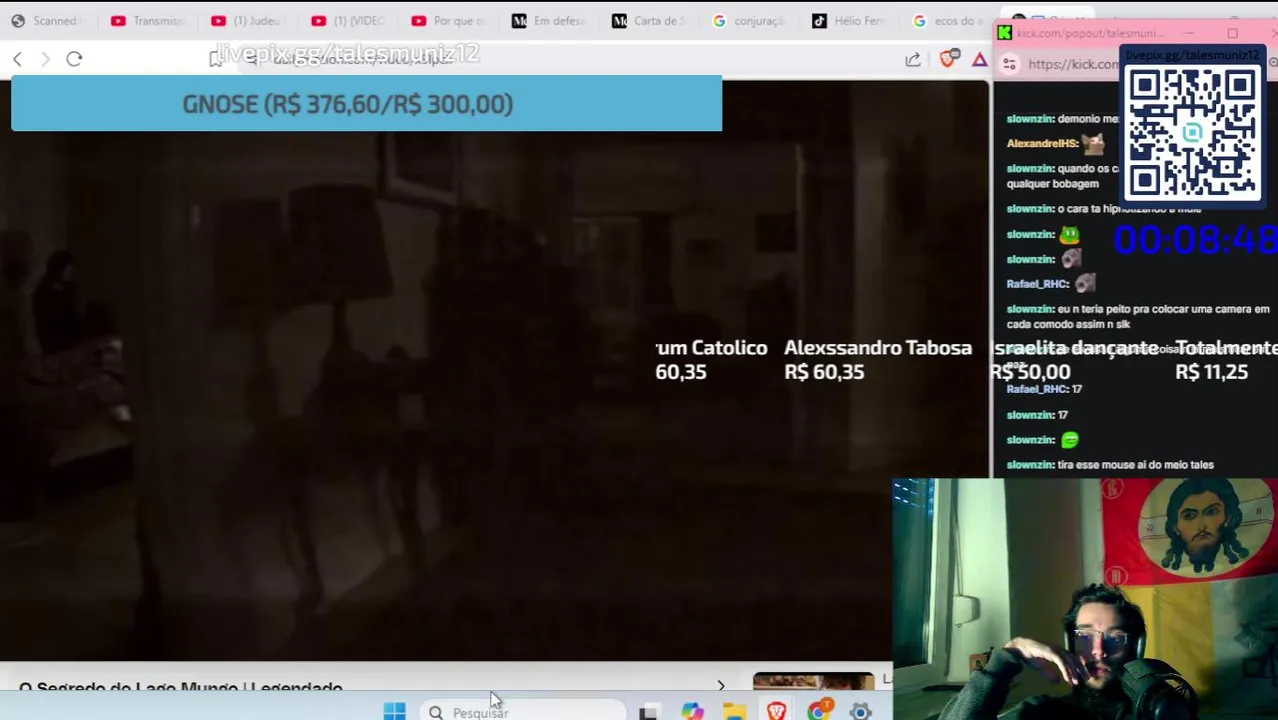The height and width of the screenshot is (720, 1278).
Task: Reload the page with the refresh icon
Action: point(74,59)
